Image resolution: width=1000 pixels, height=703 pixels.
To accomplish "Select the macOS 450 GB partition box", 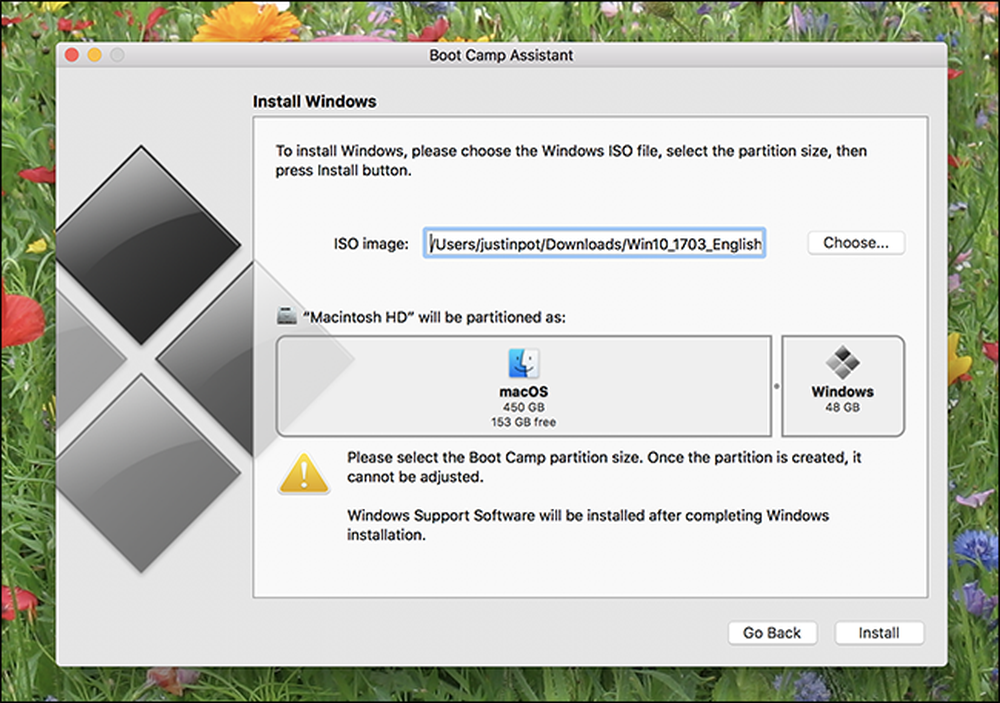I will (x=524, y=387).
